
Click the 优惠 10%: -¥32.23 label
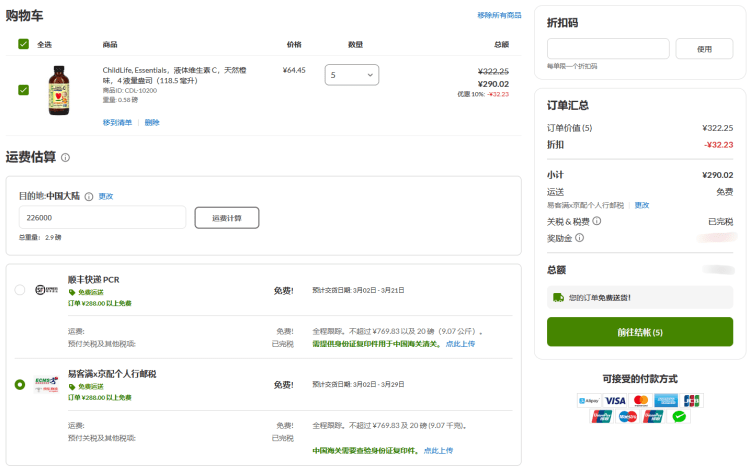483,94
